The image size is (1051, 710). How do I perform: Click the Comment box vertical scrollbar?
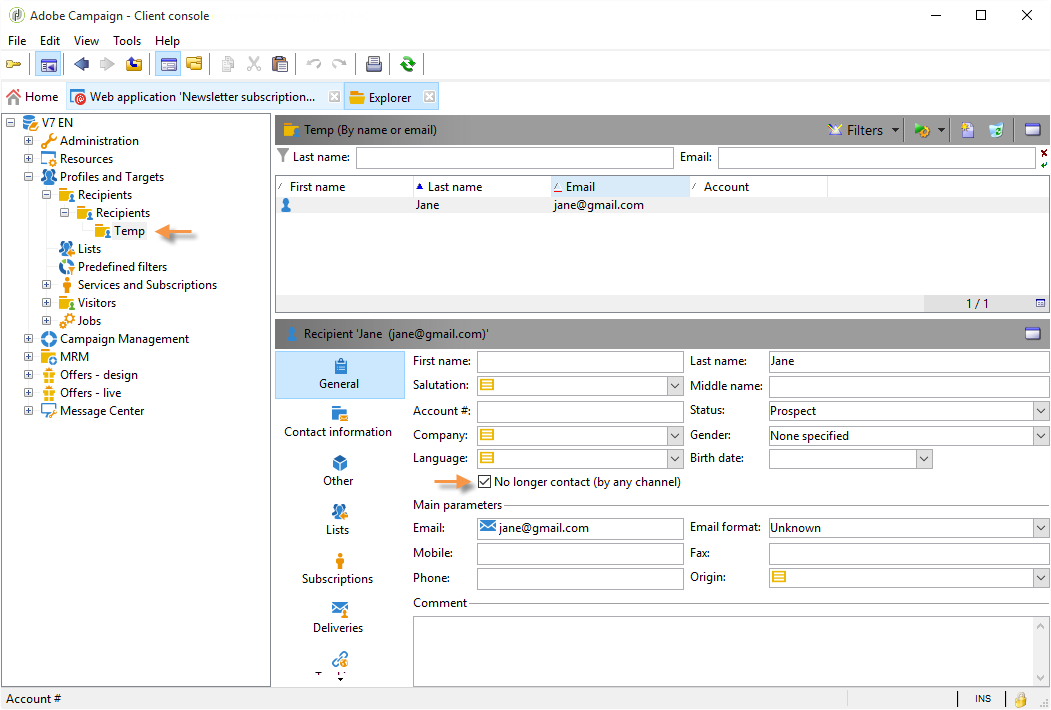coord(1040,652)
